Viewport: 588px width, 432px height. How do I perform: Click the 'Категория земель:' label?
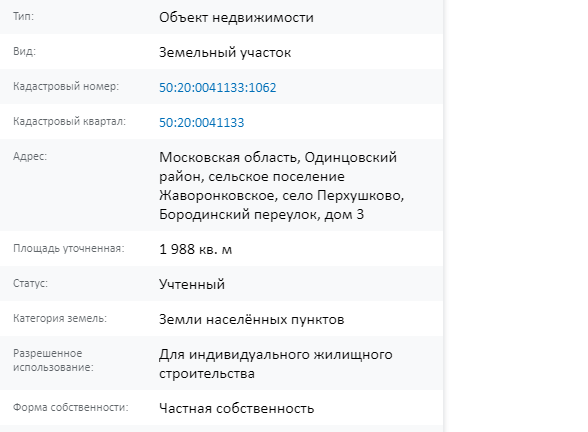pos(60,318)
